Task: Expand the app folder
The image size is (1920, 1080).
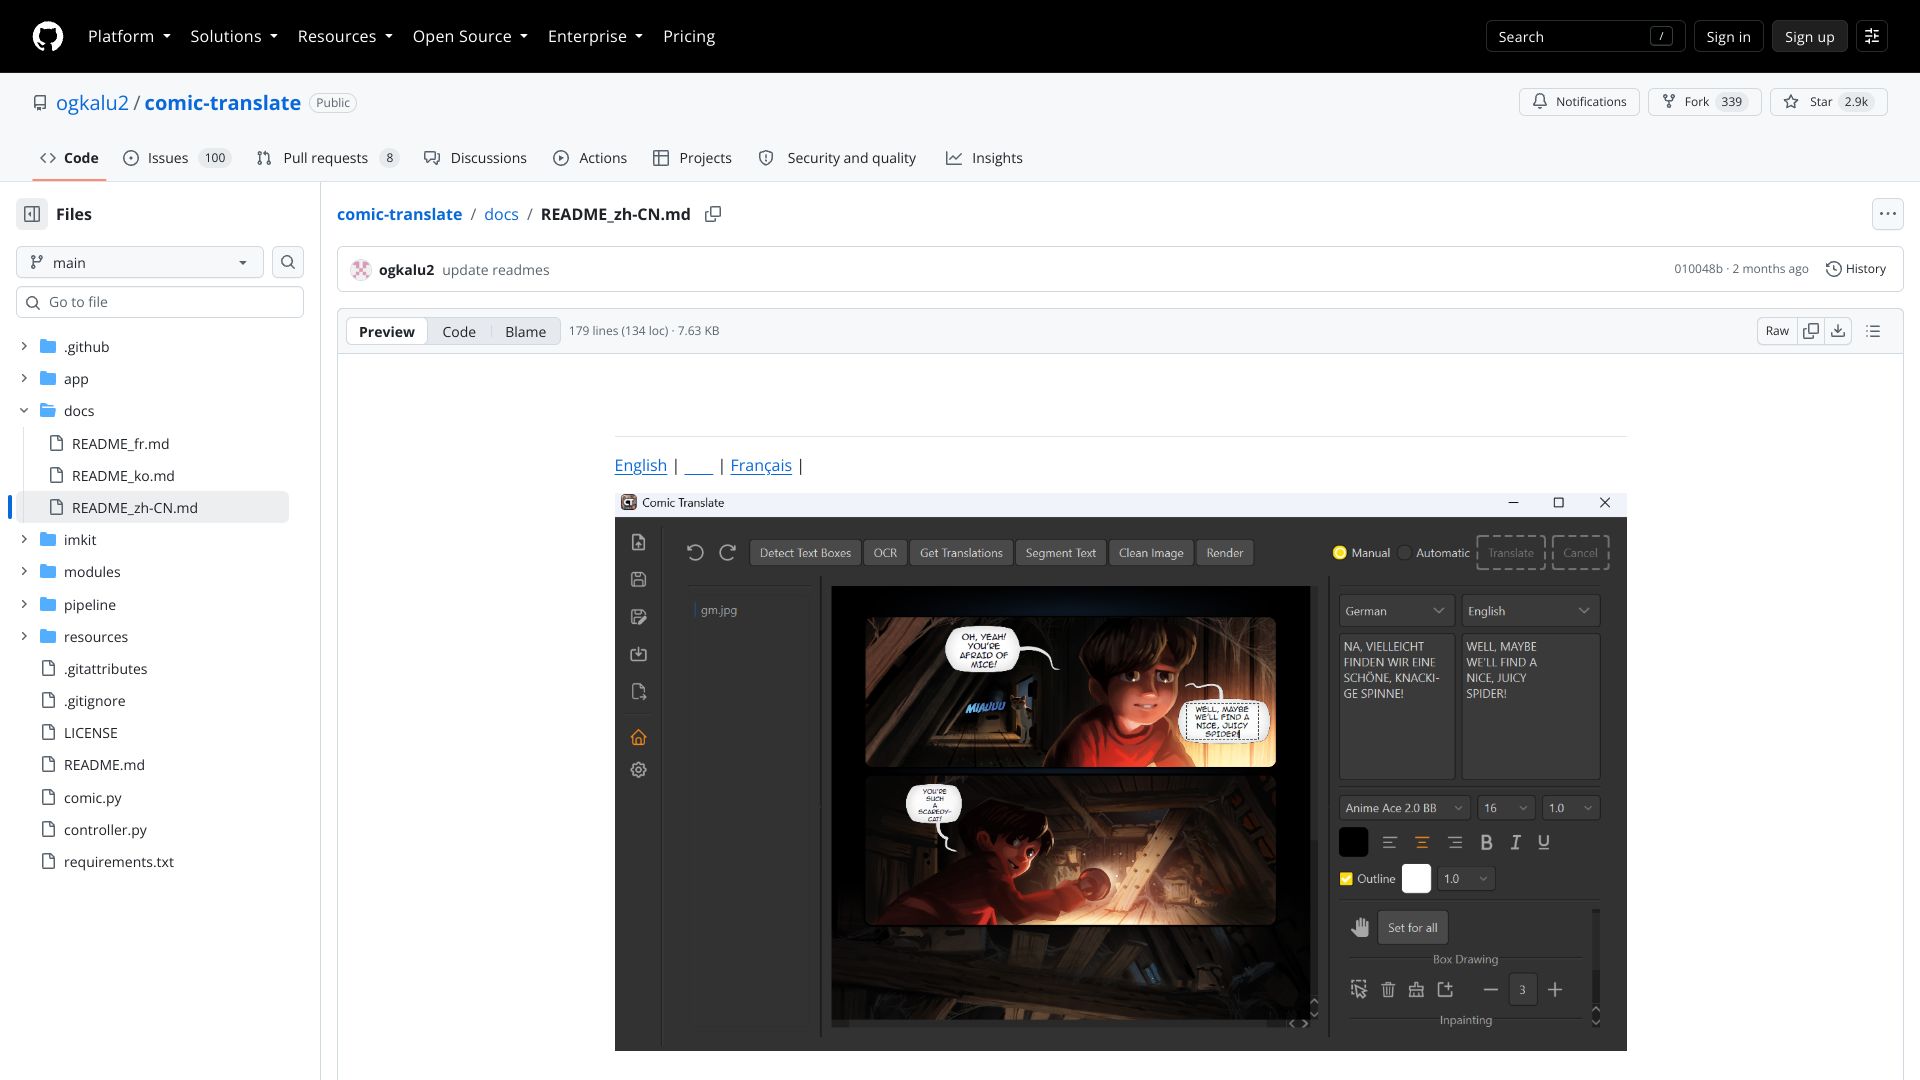Action: [24, 379]
